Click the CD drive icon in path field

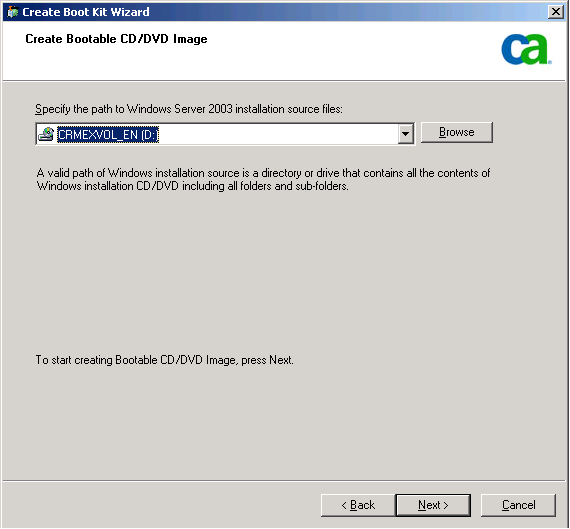pos(46,135)
